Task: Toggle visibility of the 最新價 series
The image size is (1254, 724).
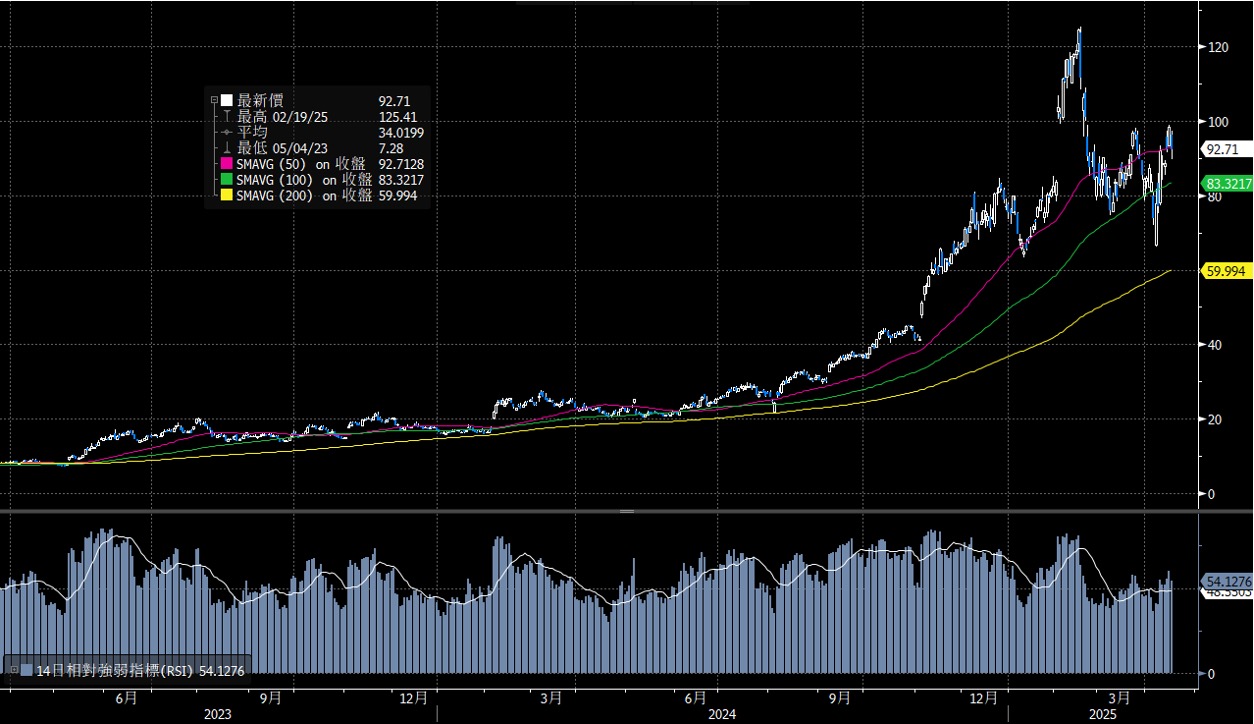Action: pos(225,99)
